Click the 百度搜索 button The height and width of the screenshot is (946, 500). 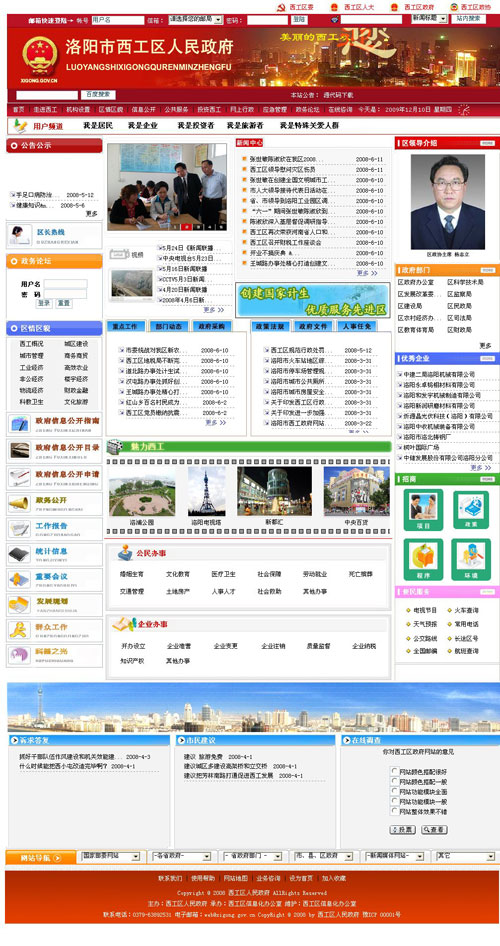pyautogui.click(x=98, y=95)
